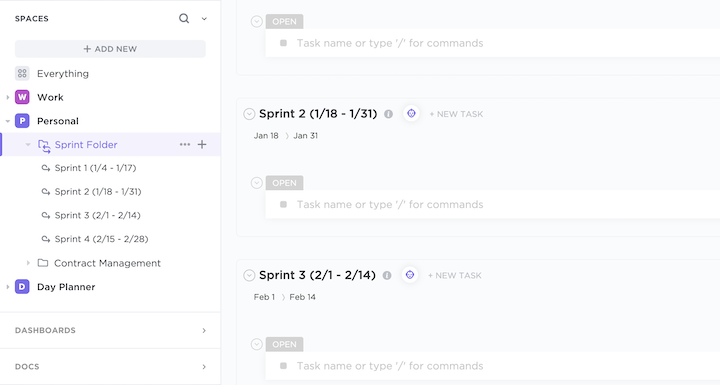Select the Day Planner space with D badge
The height and width of the screenshot is (385, 720).
coord(66,287)
